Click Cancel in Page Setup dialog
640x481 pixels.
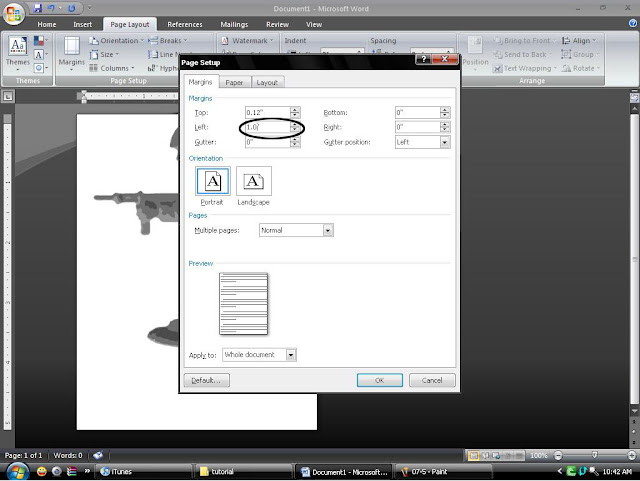432,380
